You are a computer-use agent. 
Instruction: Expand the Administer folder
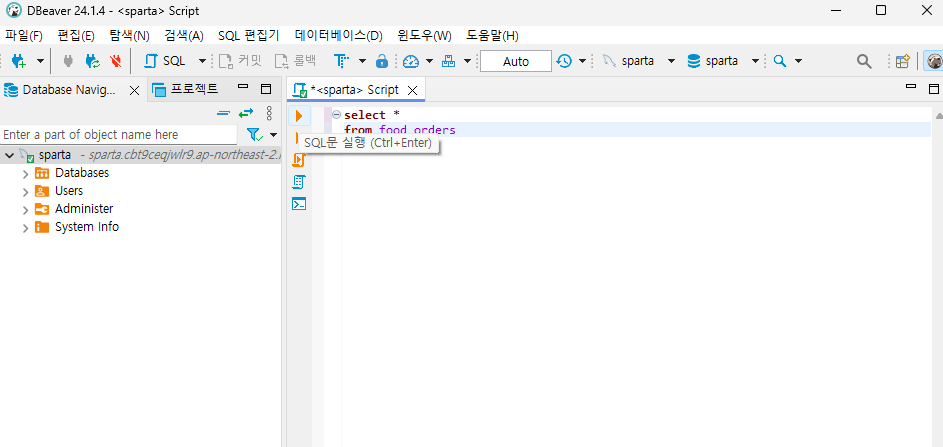pyautogui.click(x=25, y=210)
